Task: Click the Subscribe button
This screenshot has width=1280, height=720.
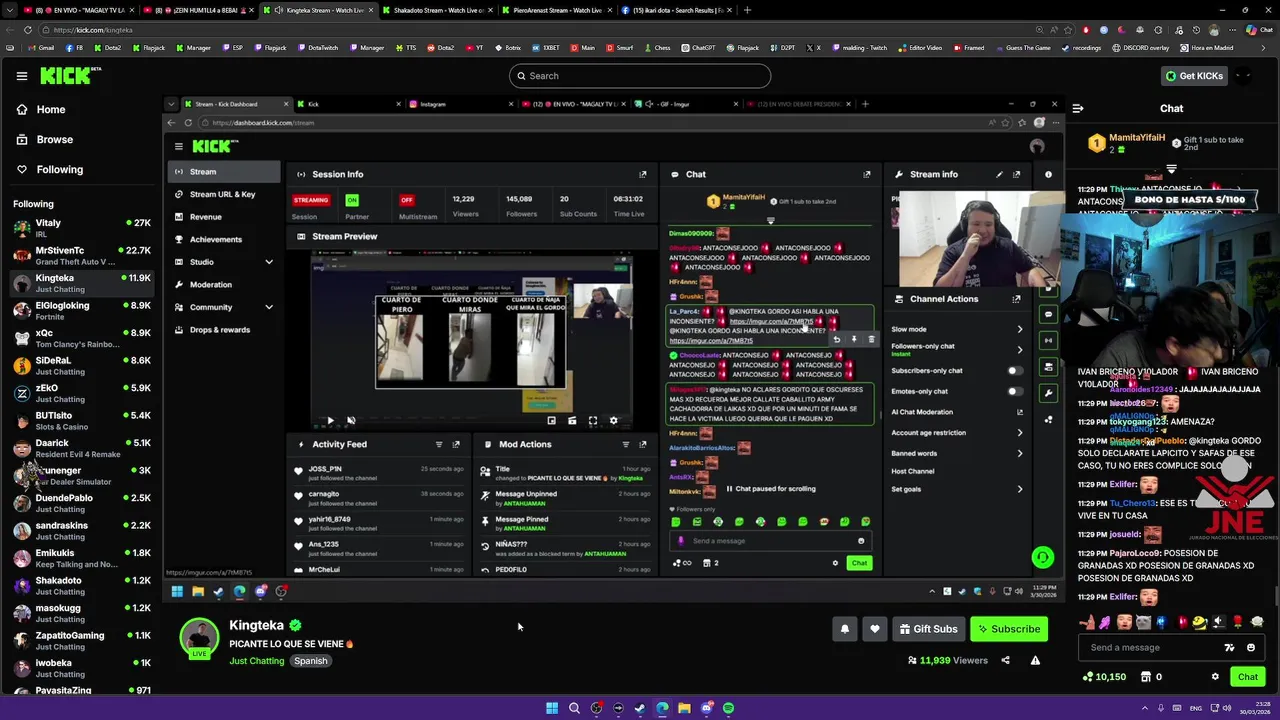Action: tap(1009, 629)
